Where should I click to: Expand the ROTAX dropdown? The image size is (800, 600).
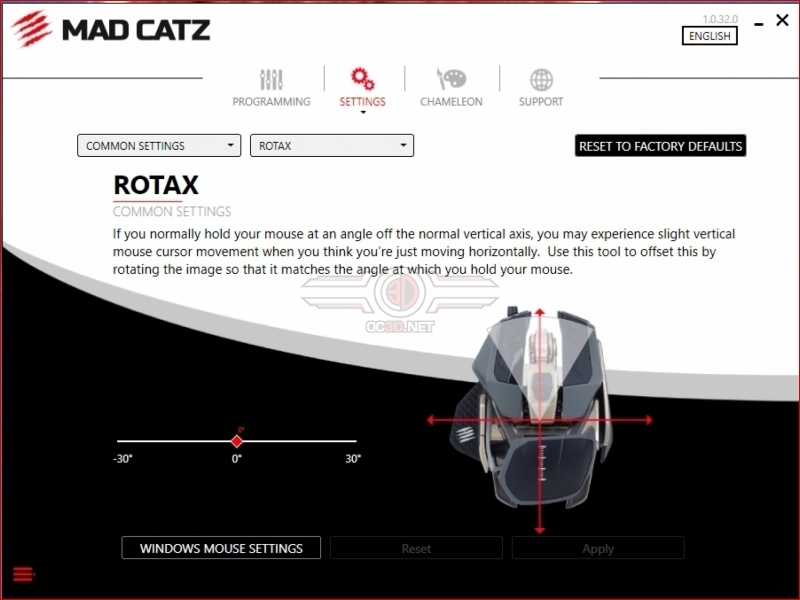point(332,146)
